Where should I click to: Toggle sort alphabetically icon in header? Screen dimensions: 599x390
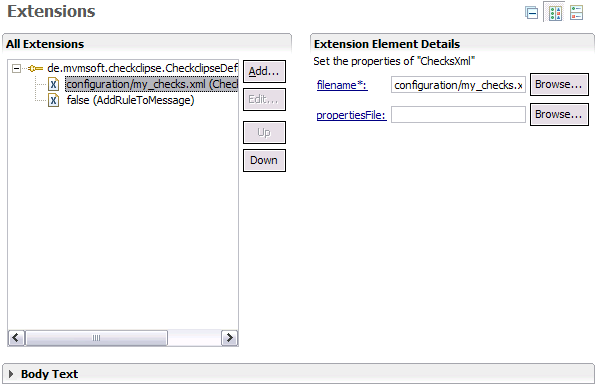[x=555, y=13]
